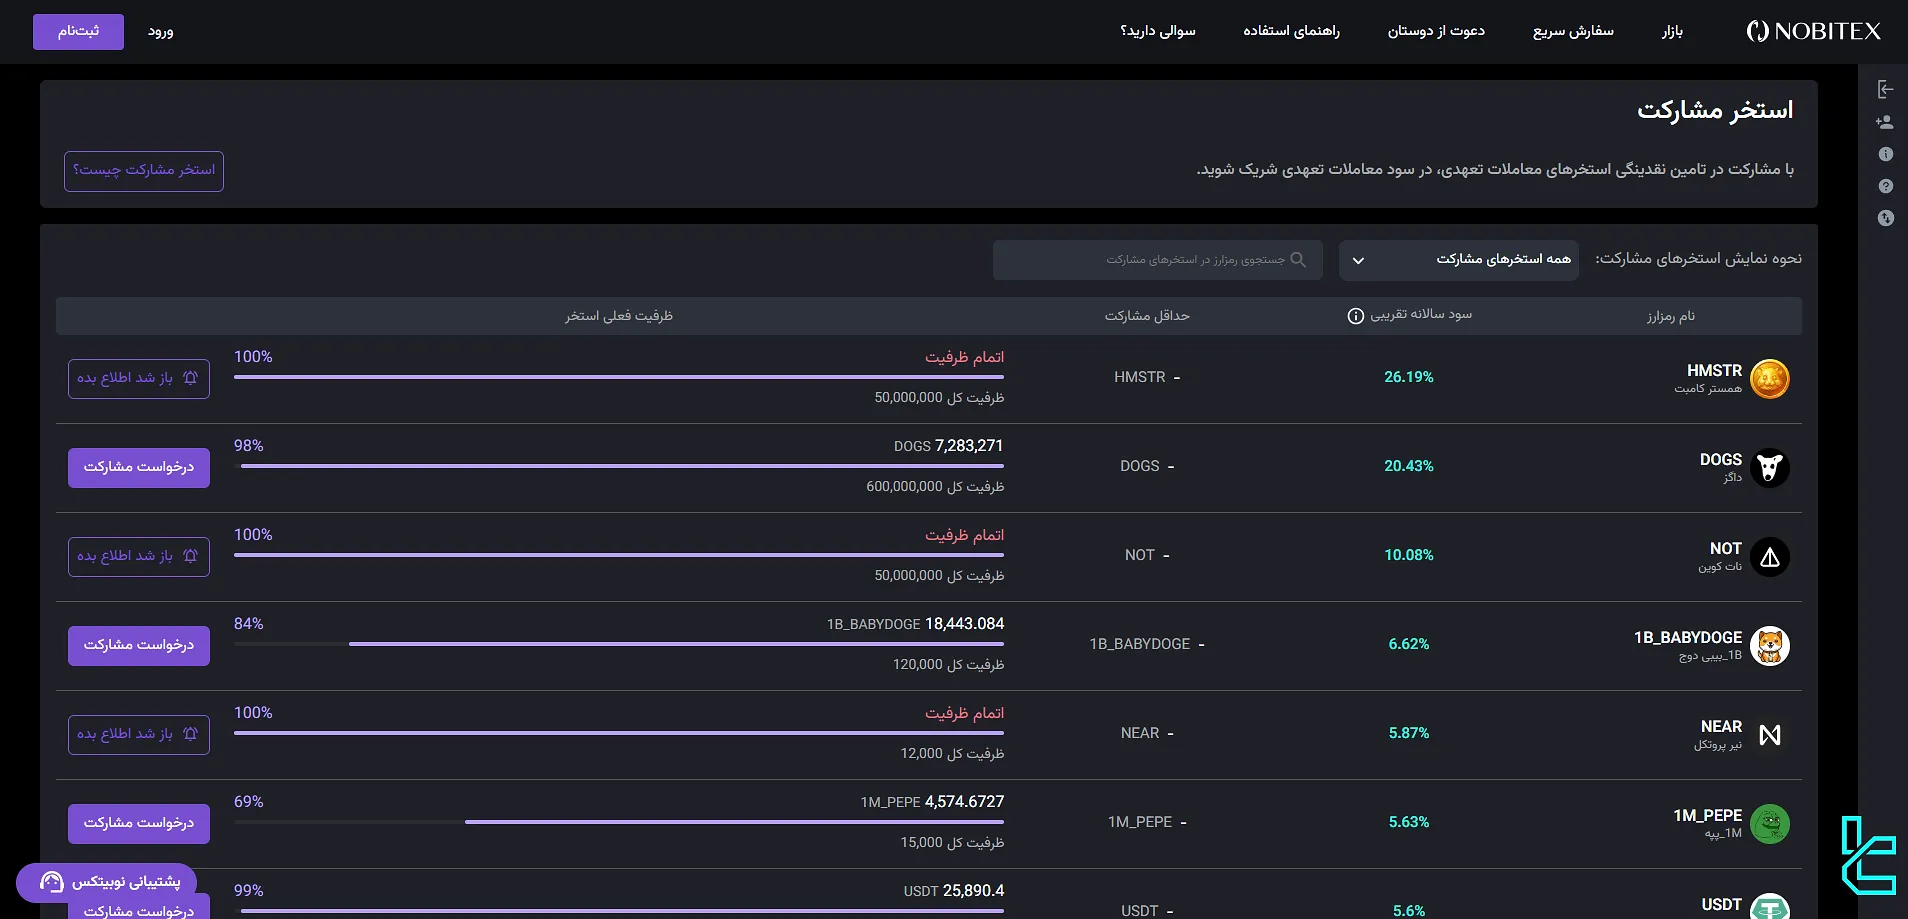
Task: Click the add-user sidebar icon
Action: tap(1885, 122)
